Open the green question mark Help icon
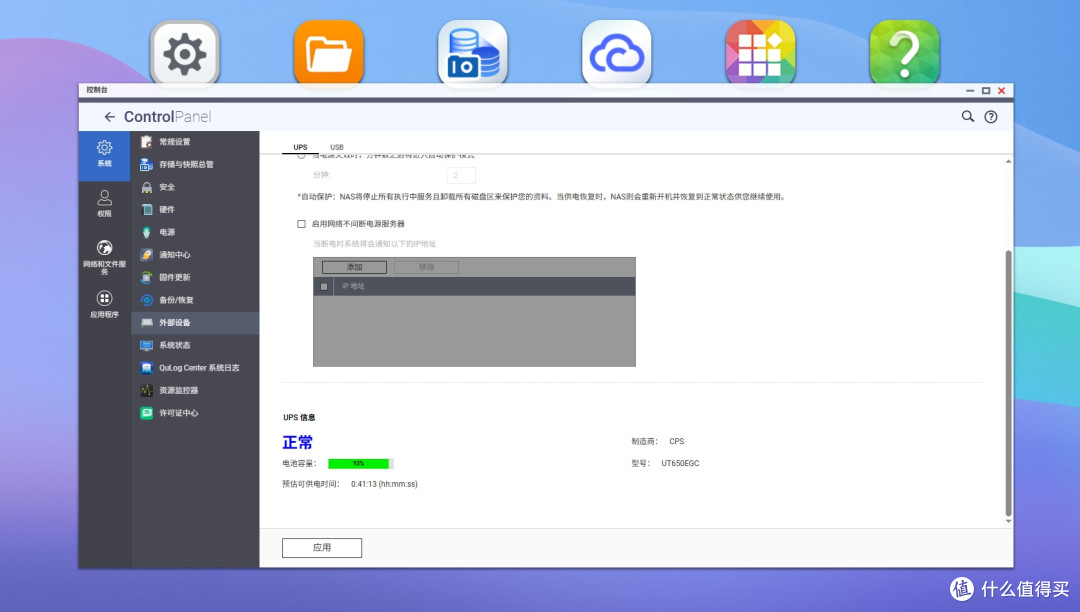 (904, 54)
